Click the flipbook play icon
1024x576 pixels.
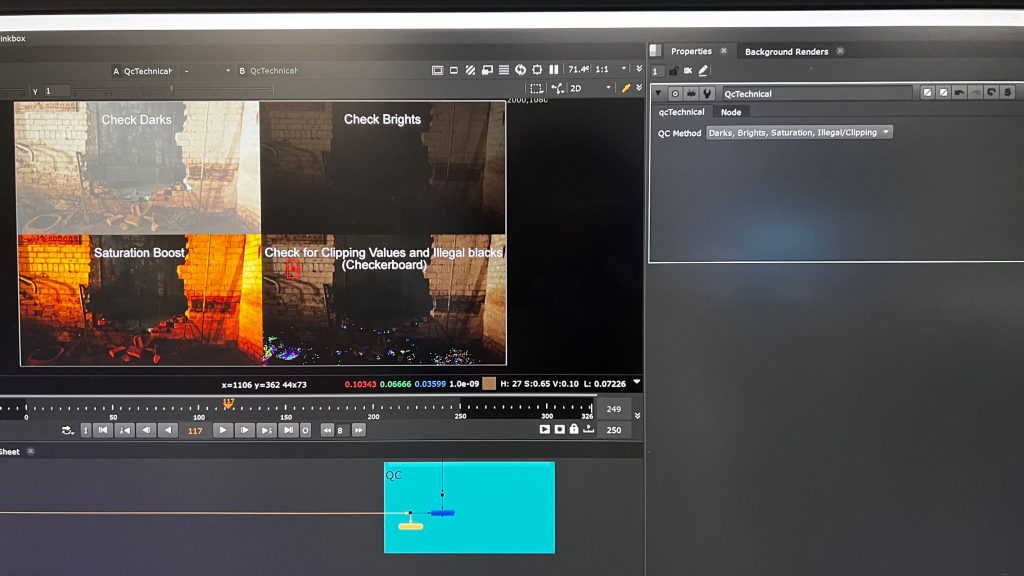click(545, 429)
